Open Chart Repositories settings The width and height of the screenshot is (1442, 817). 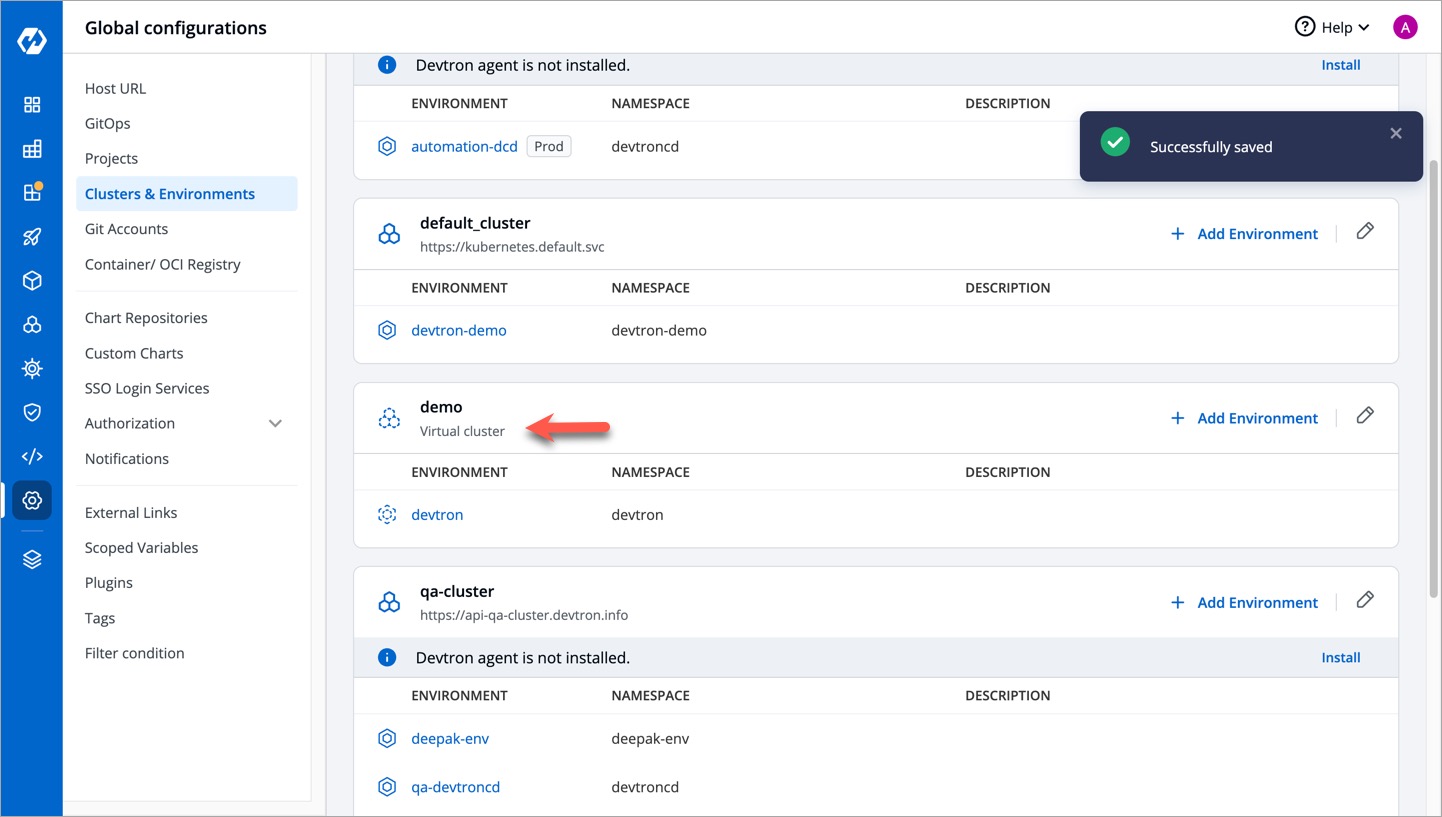(146, 318)
